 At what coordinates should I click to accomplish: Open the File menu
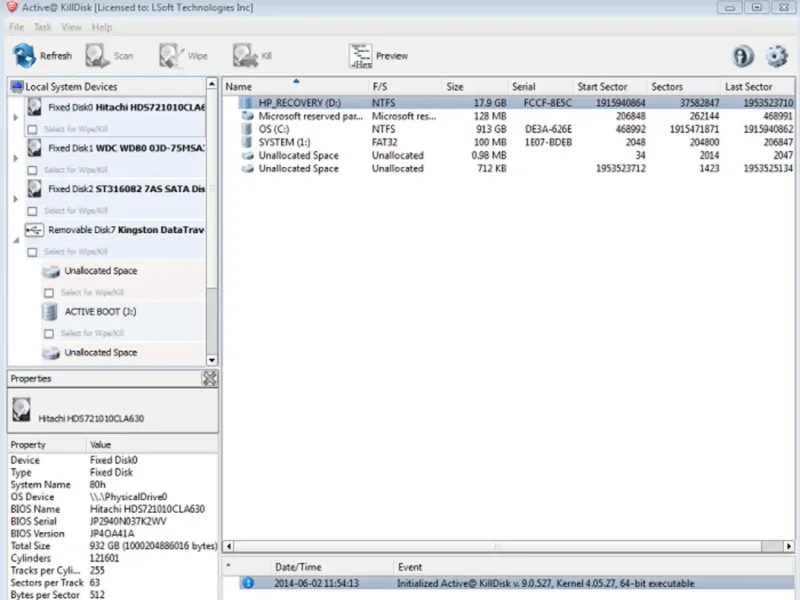pos(16,27)
